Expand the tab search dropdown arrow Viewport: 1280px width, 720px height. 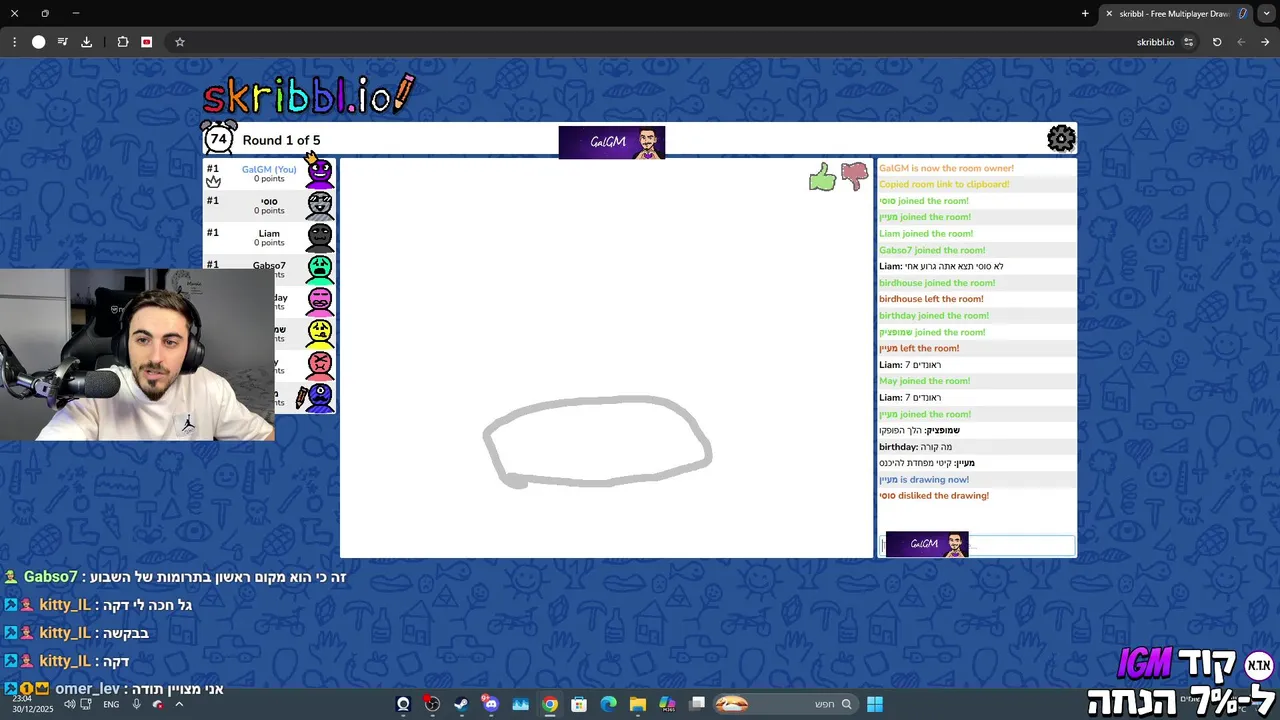click(x=1268, y=13)
